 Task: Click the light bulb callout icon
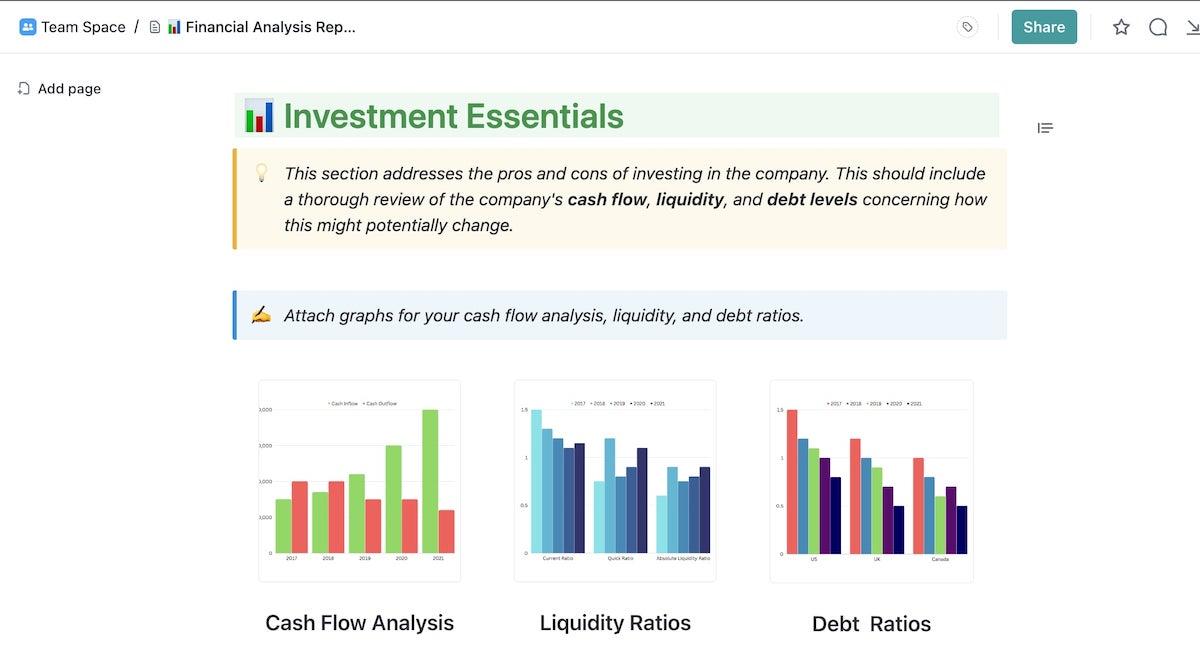click(261, 173)
